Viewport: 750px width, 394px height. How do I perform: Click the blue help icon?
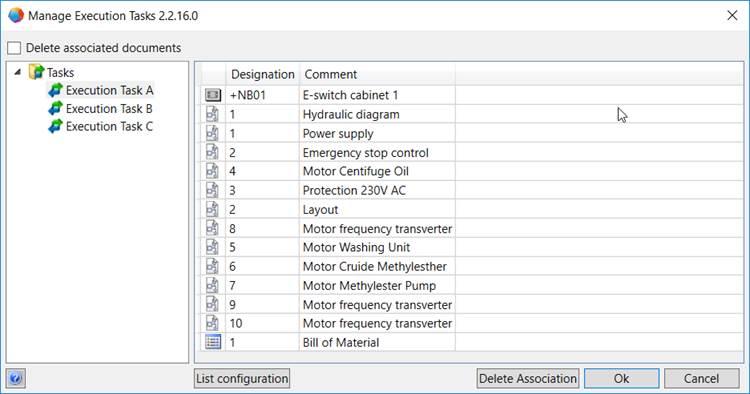click(x=15, y=379)
